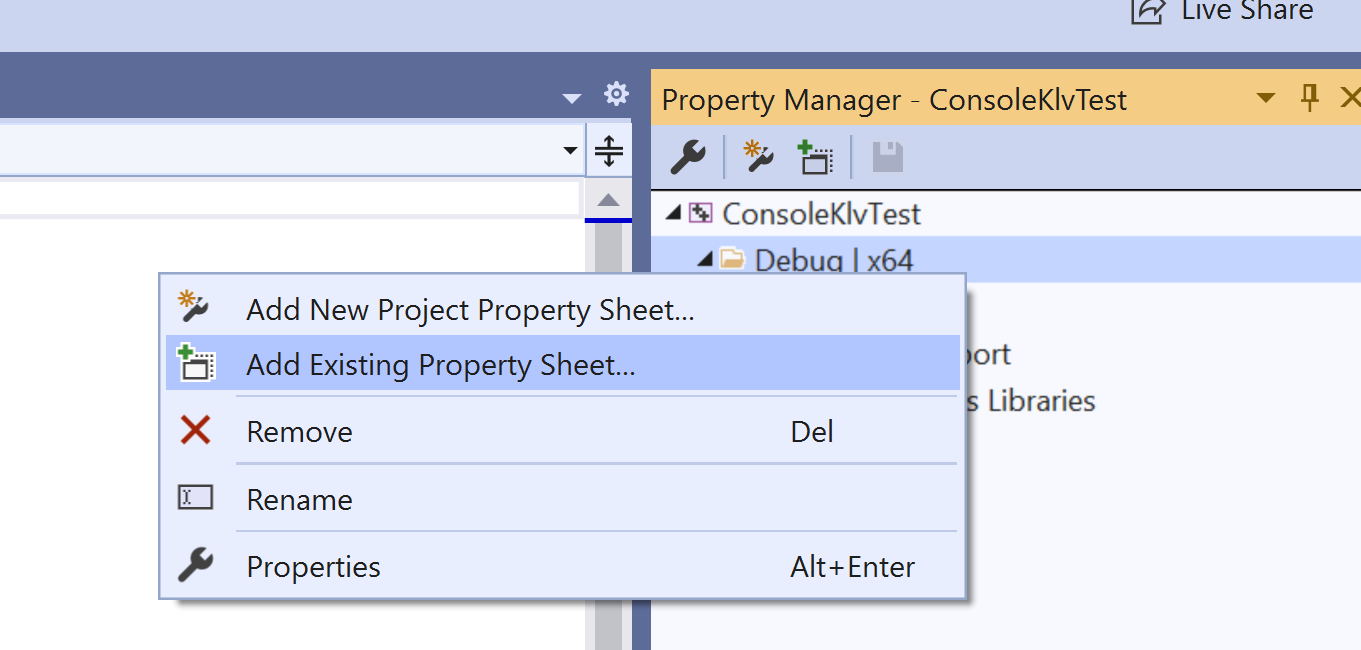
Task: Select the Add Existing Property Sheet toolbar icon
Action: 815,156
